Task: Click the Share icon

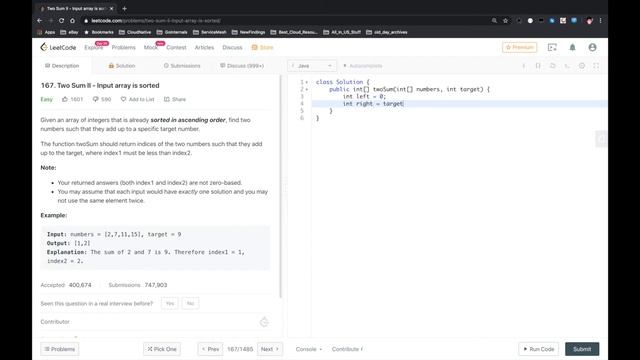Action: (167, 99)
